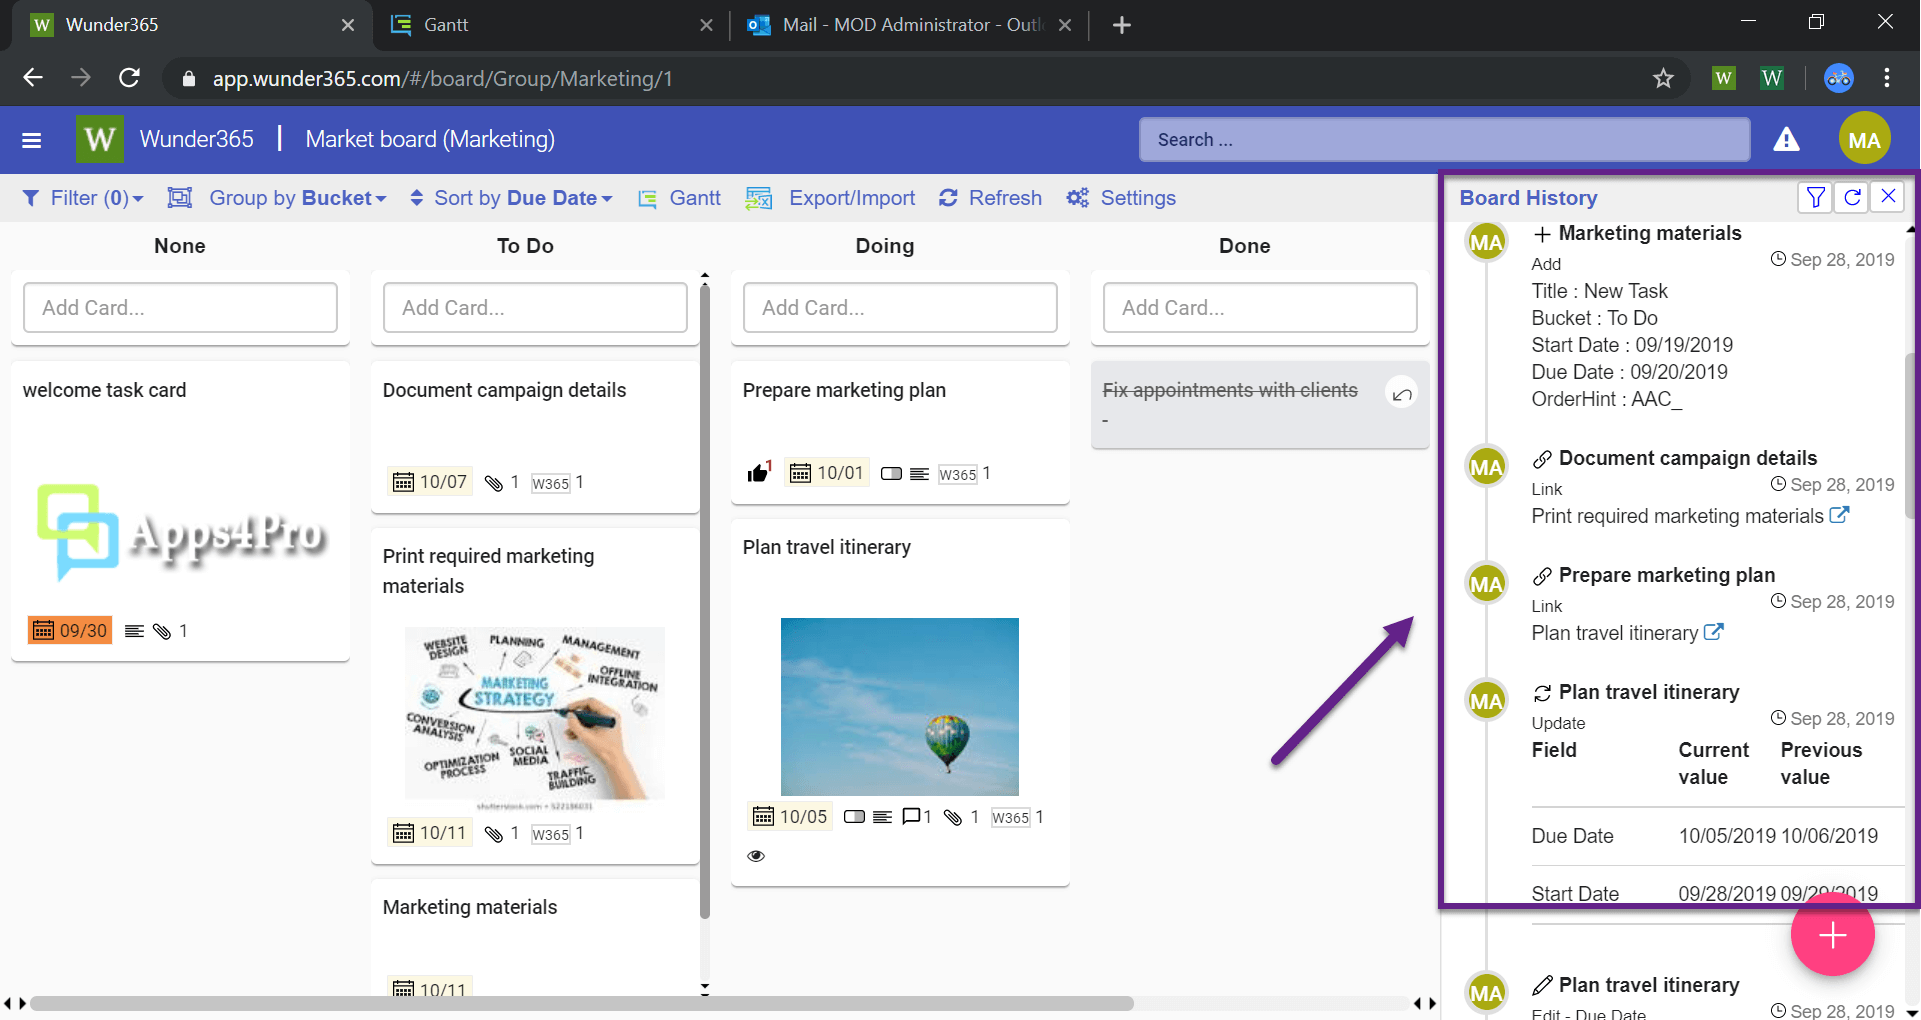Open the hamburger navigation menu
The width and height of the screenshot is (1921, 1020).
point(31,140)
